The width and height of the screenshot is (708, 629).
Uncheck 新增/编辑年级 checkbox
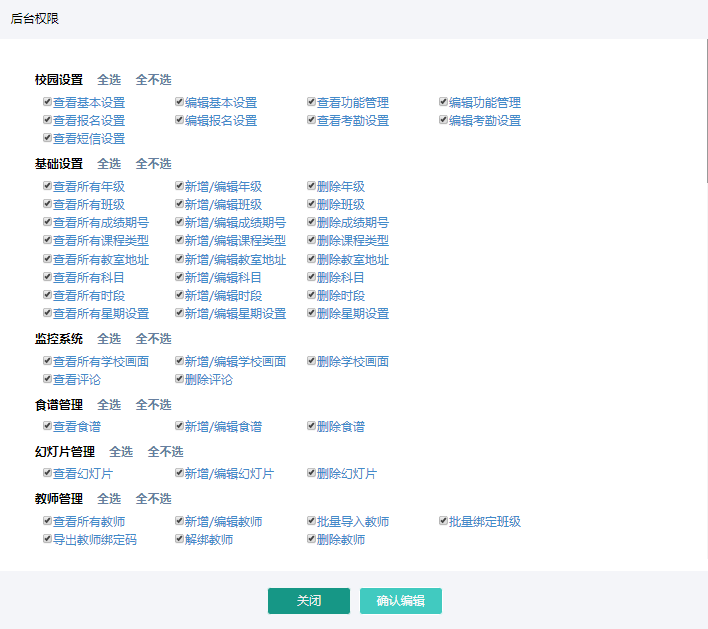pyautogui.click(x=179, y=186)
